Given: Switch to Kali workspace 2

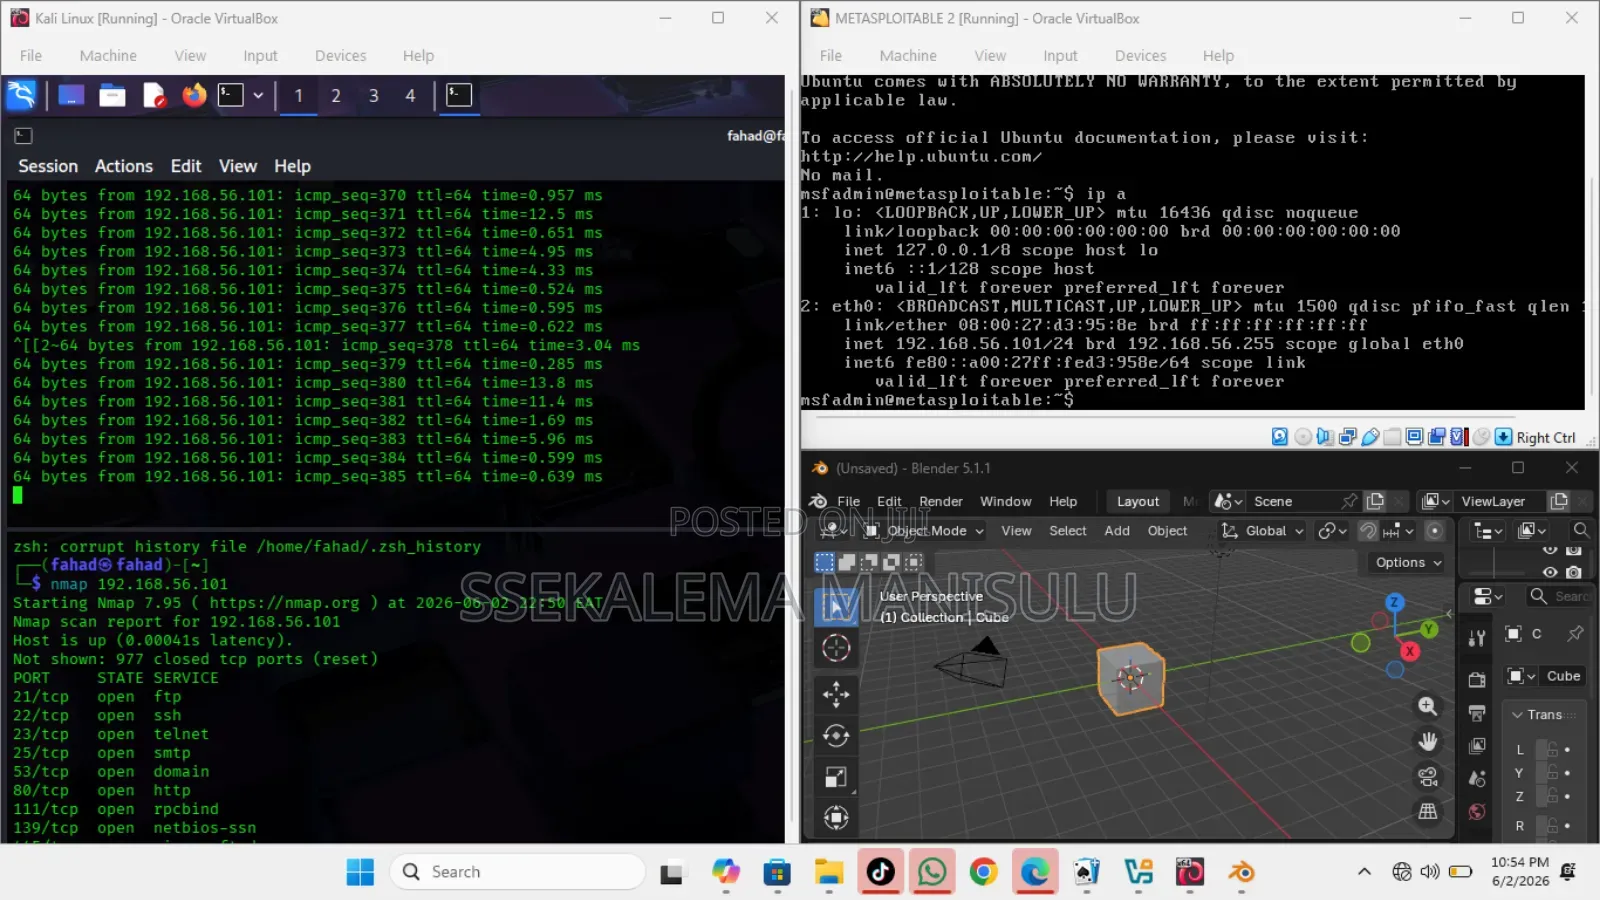Looking at the screenshot, I should pos(336,96).
